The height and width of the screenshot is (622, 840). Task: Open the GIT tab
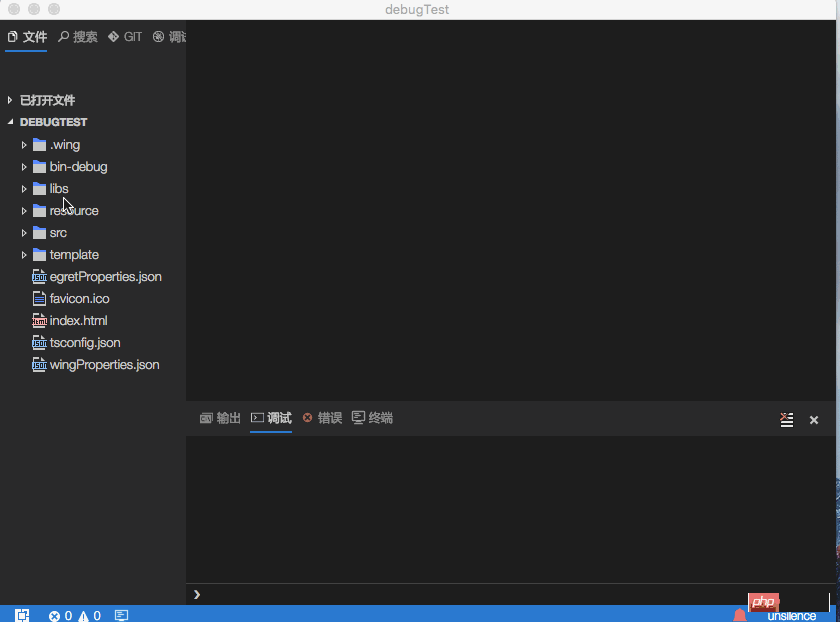click(x=125, y=37)
